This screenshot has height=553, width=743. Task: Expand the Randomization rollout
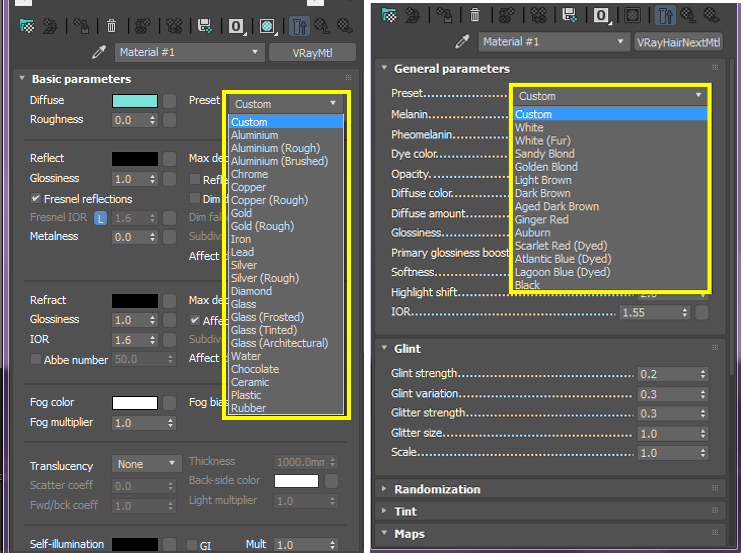[x=437, y=489]
